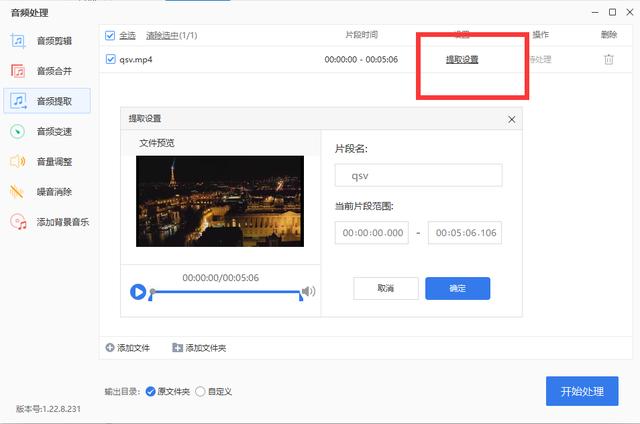The height and width of the screenshot is (424, 640).
Task: Click the 音频提取 extraction icon
Action: [18, 101]
